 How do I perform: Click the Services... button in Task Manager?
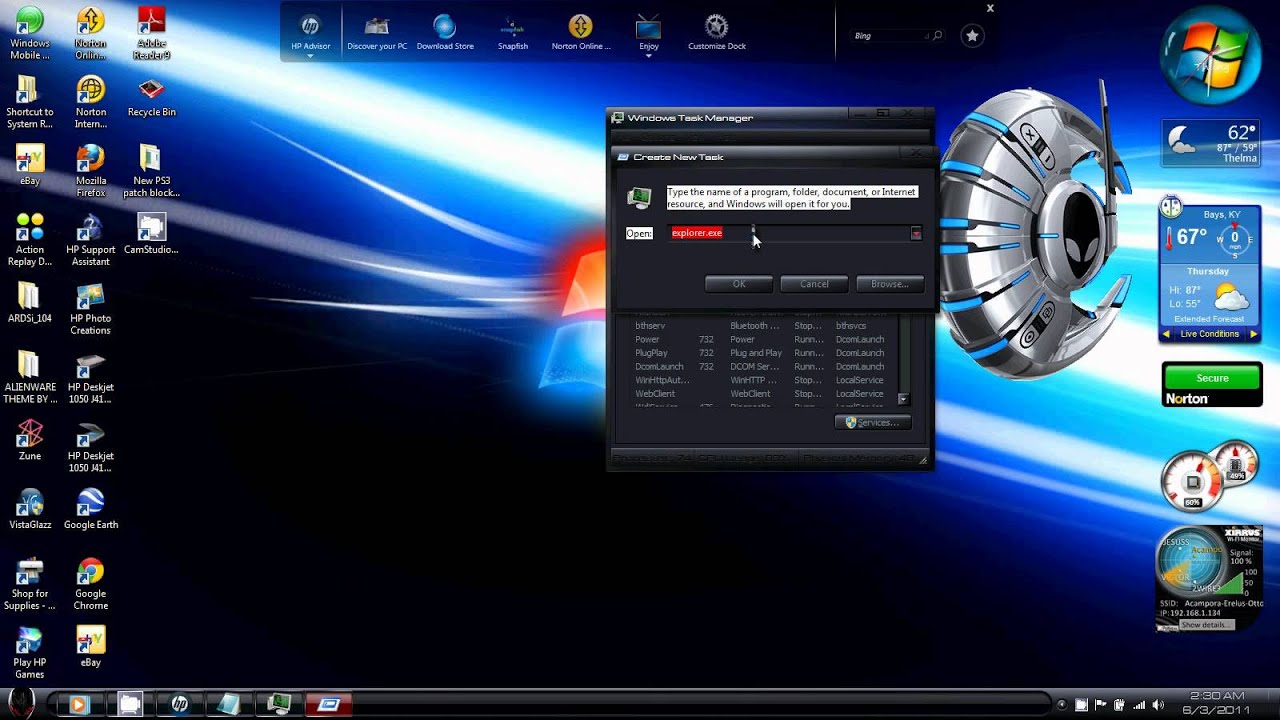tap(873, 423)
